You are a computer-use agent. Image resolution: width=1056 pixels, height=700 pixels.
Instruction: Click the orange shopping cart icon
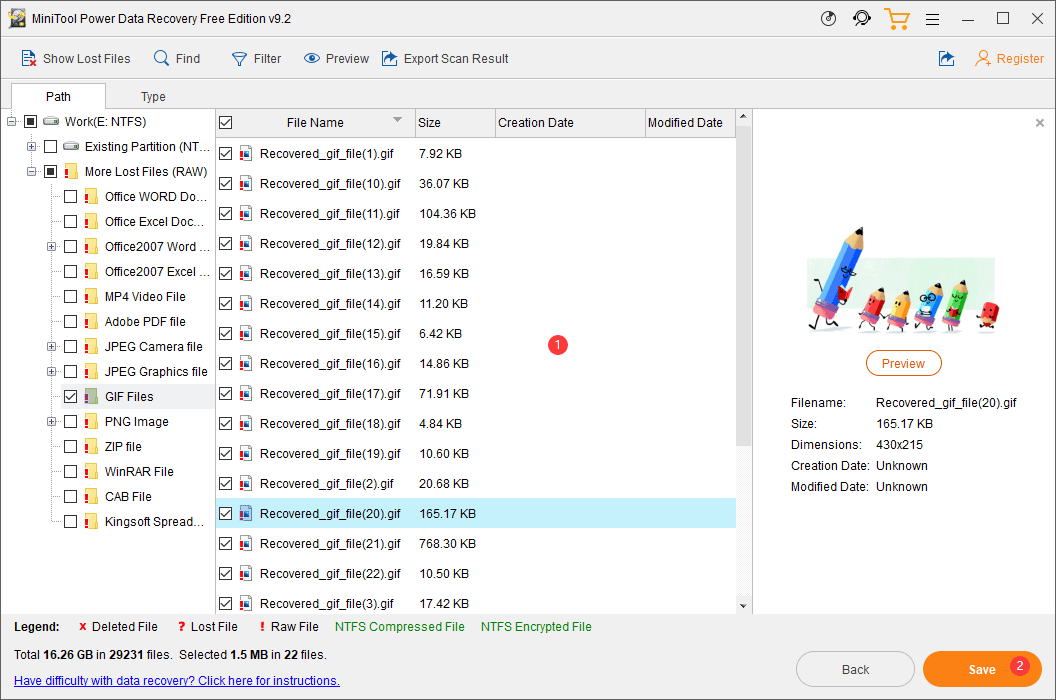click(x=897, y=18)
